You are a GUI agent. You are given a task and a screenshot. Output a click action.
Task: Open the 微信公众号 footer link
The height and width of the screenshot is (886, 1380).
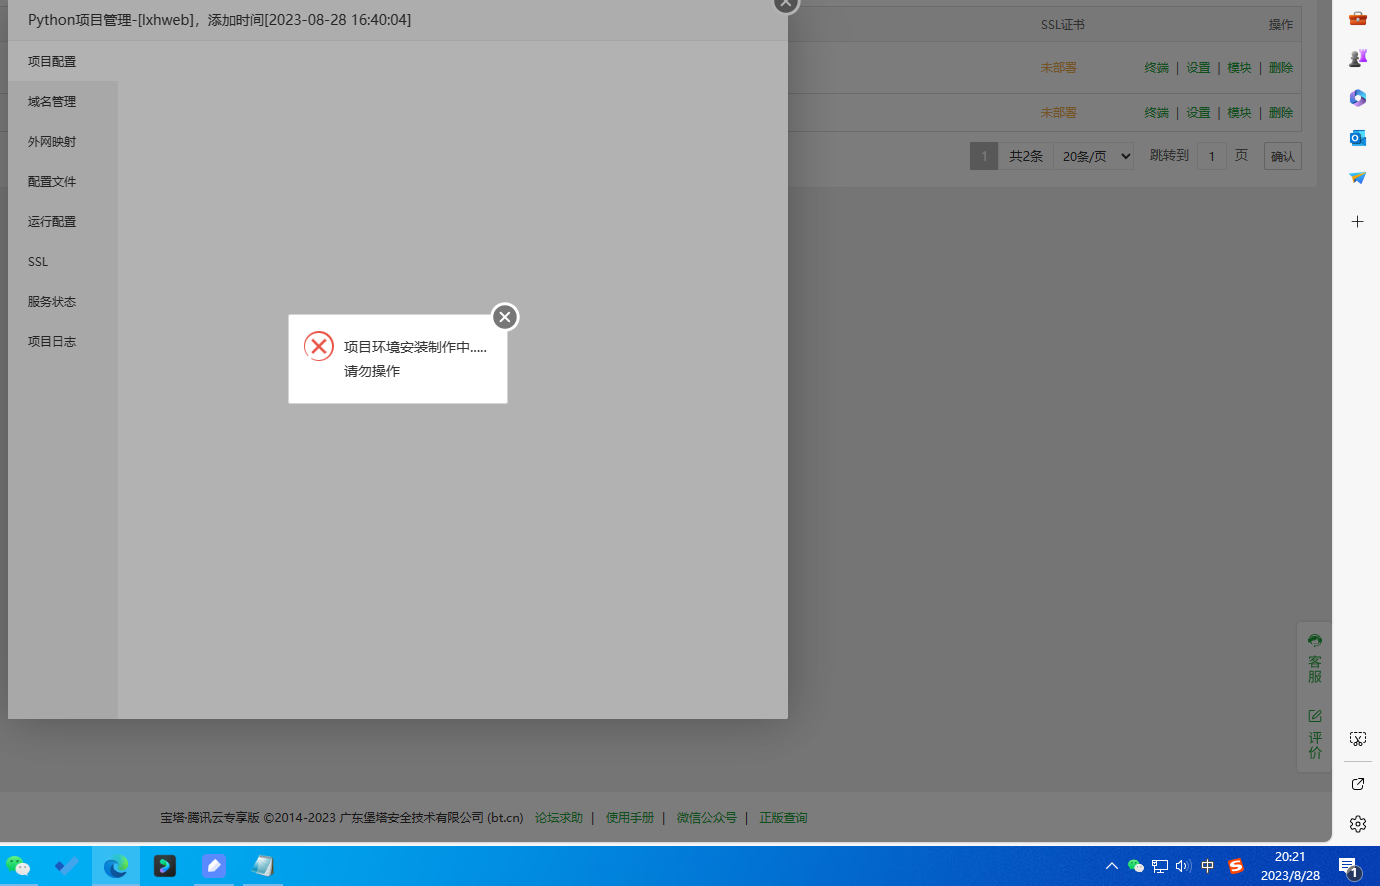point(707,818)
